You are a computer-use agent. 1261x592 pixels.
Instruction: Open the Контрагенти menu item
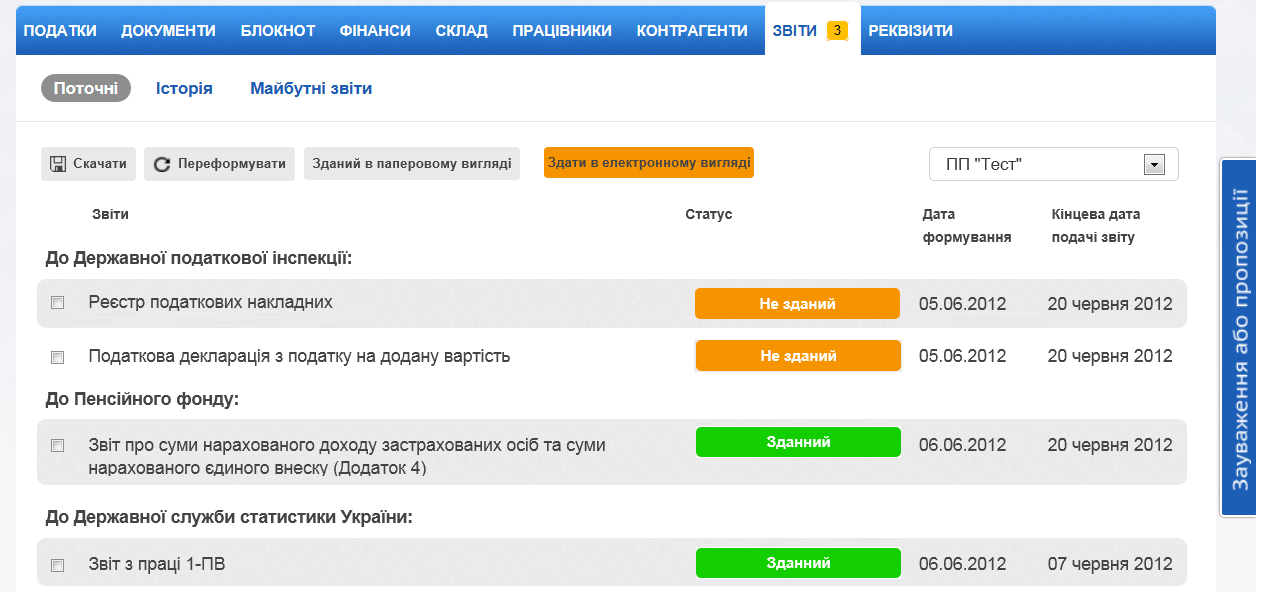692,31
